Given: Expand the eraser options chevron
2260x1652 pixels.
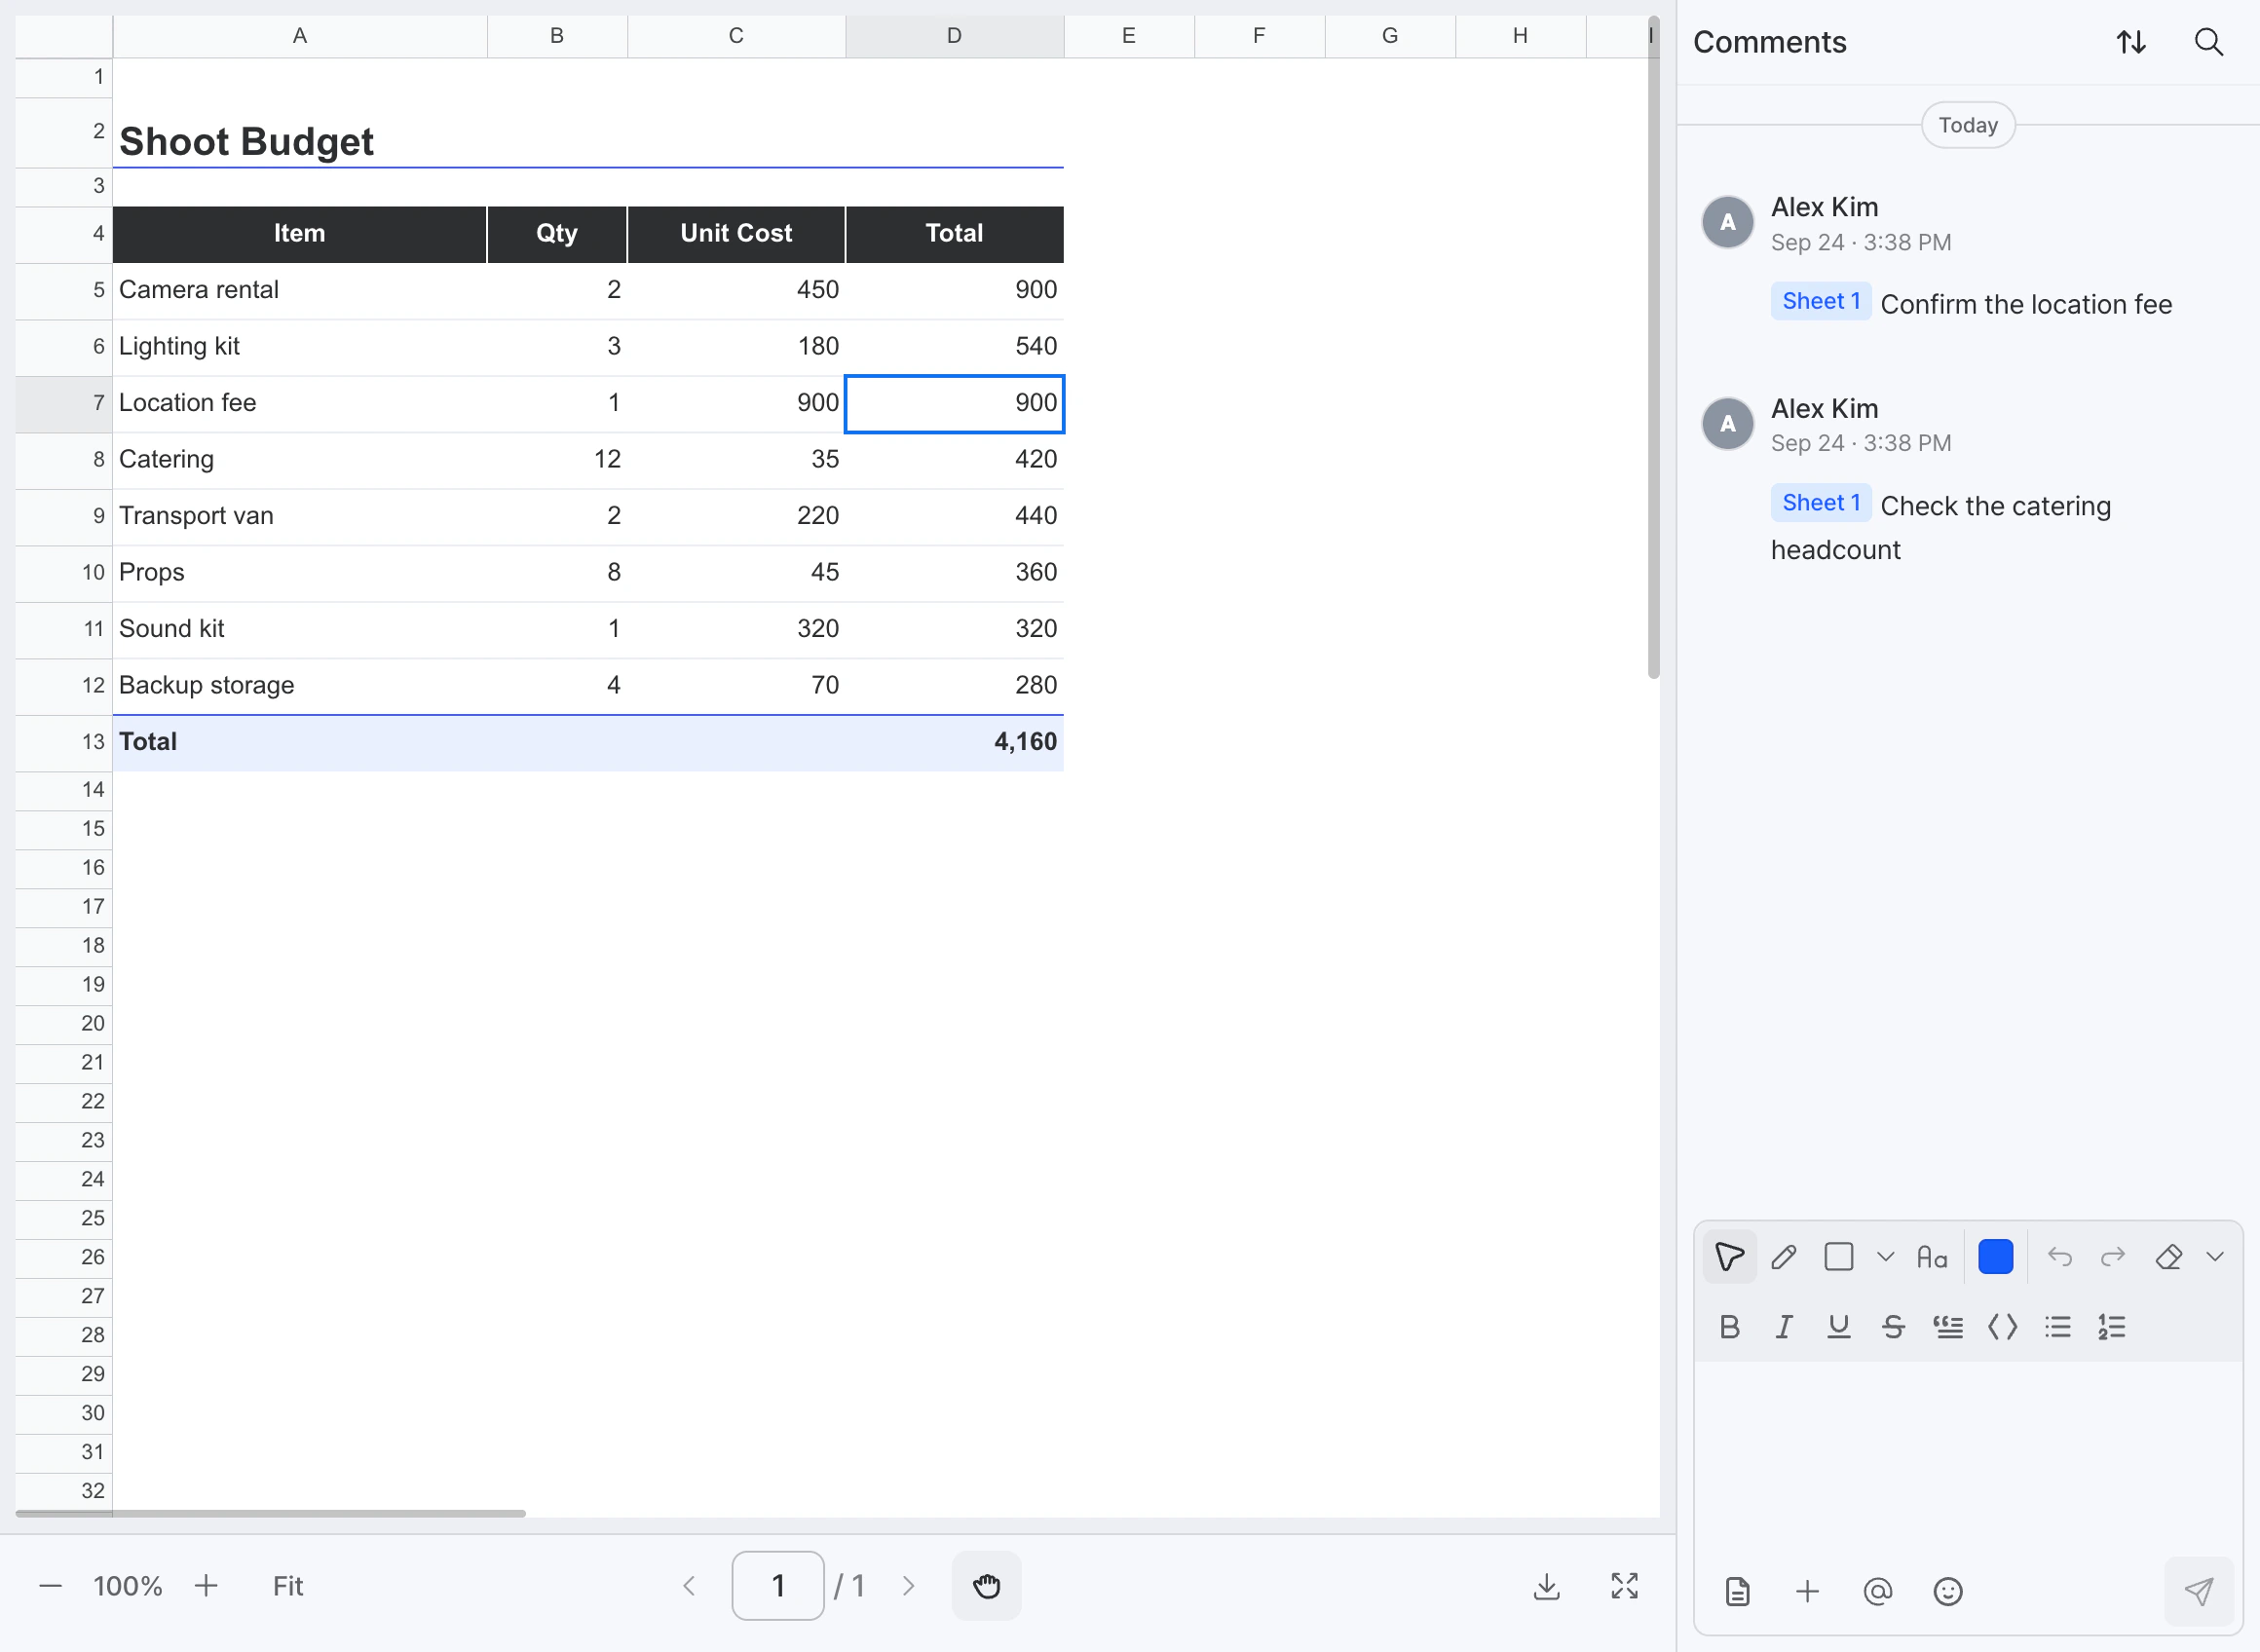Looking at the screenshot, I should 2215,1257.
